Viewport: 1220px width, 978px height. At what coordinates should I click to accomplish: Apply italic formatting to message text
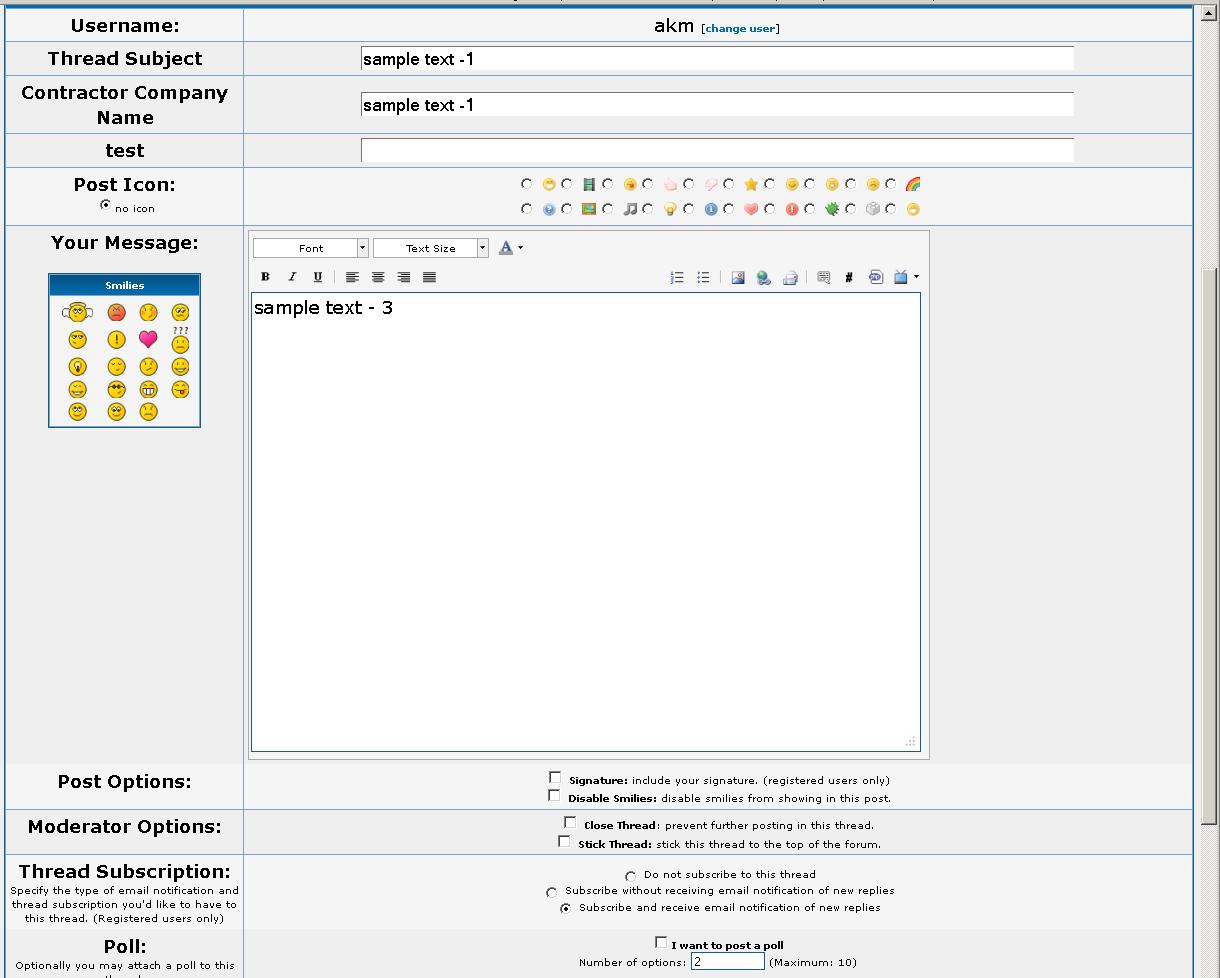point(292,277)
